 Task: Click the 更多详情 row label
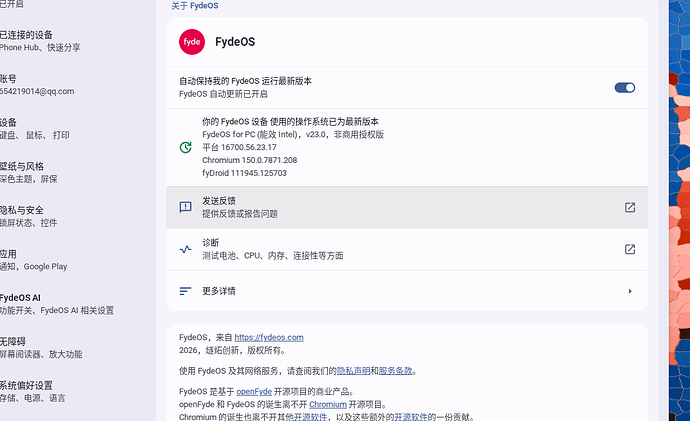point(219,291)
